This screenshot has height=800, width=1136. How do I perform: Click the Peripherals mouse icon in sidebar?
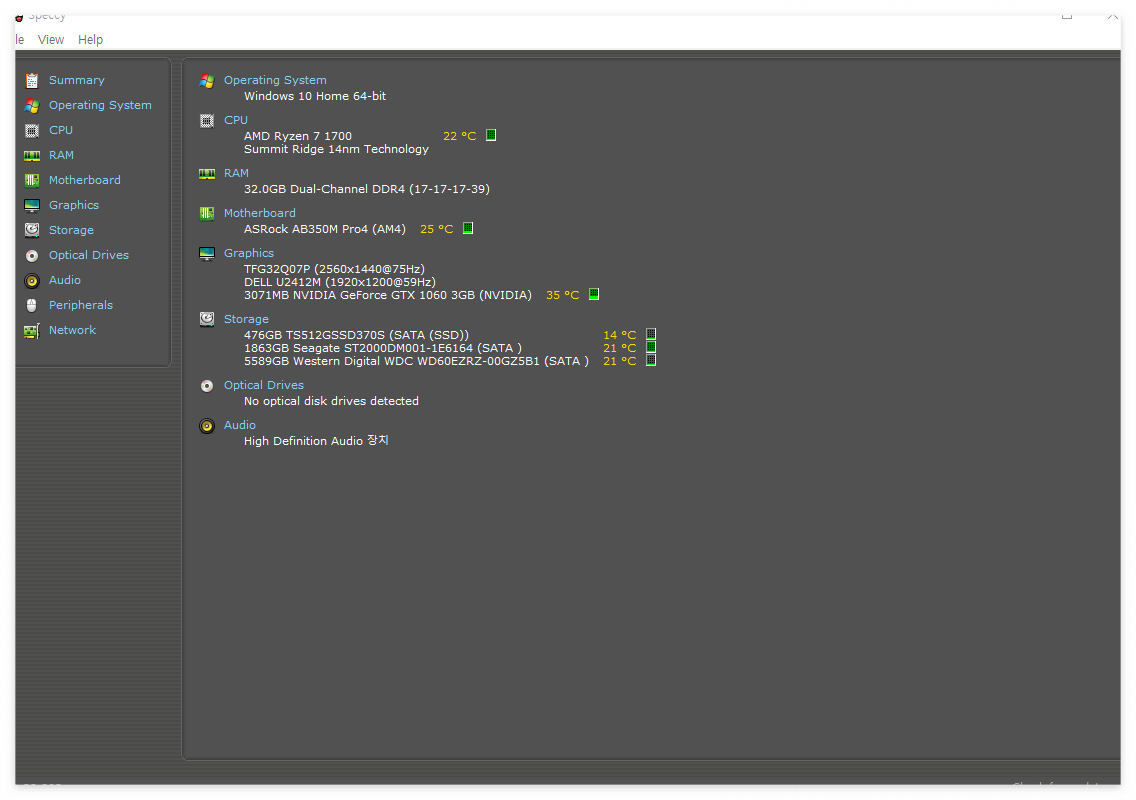point(32,306)
